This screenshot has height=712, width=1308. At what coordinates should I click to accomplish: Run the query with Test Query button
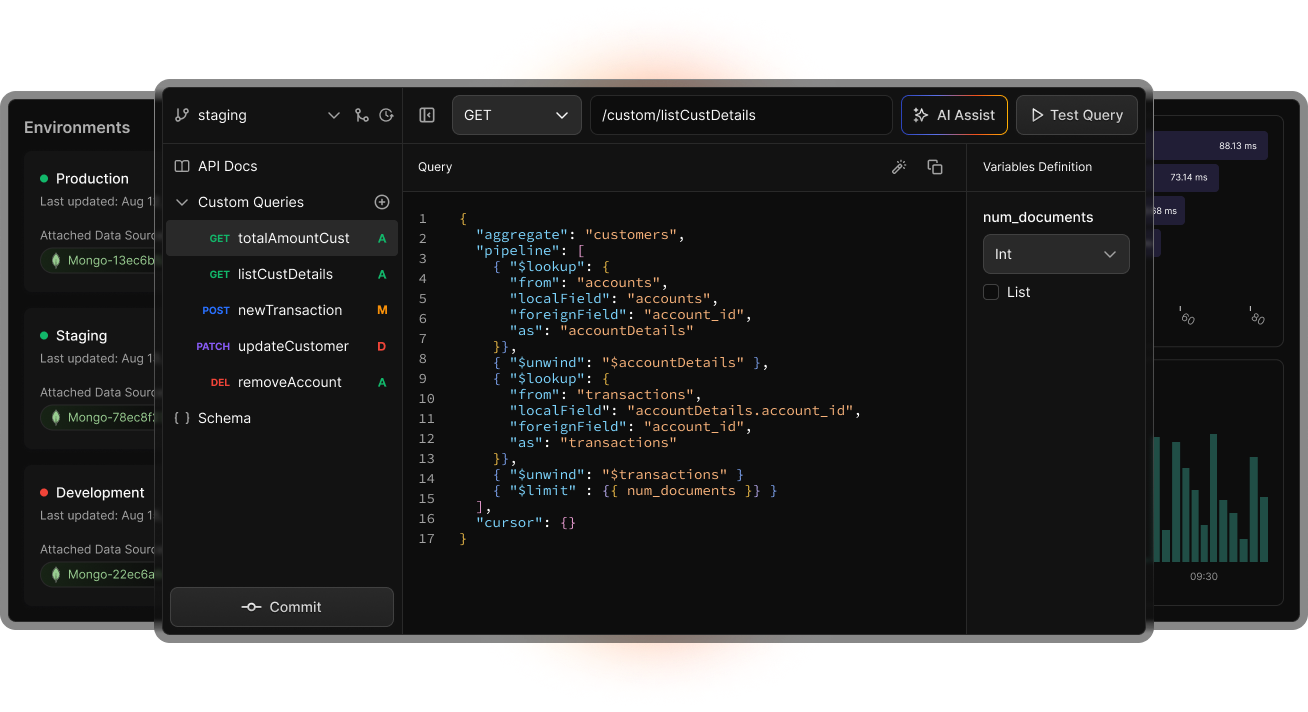[1076, 115]
